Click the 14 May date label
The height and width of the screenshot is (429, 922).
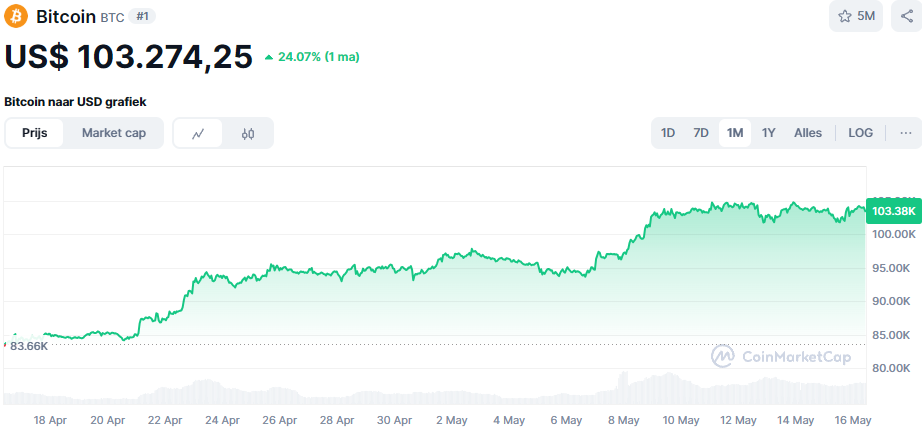[796, 420]
